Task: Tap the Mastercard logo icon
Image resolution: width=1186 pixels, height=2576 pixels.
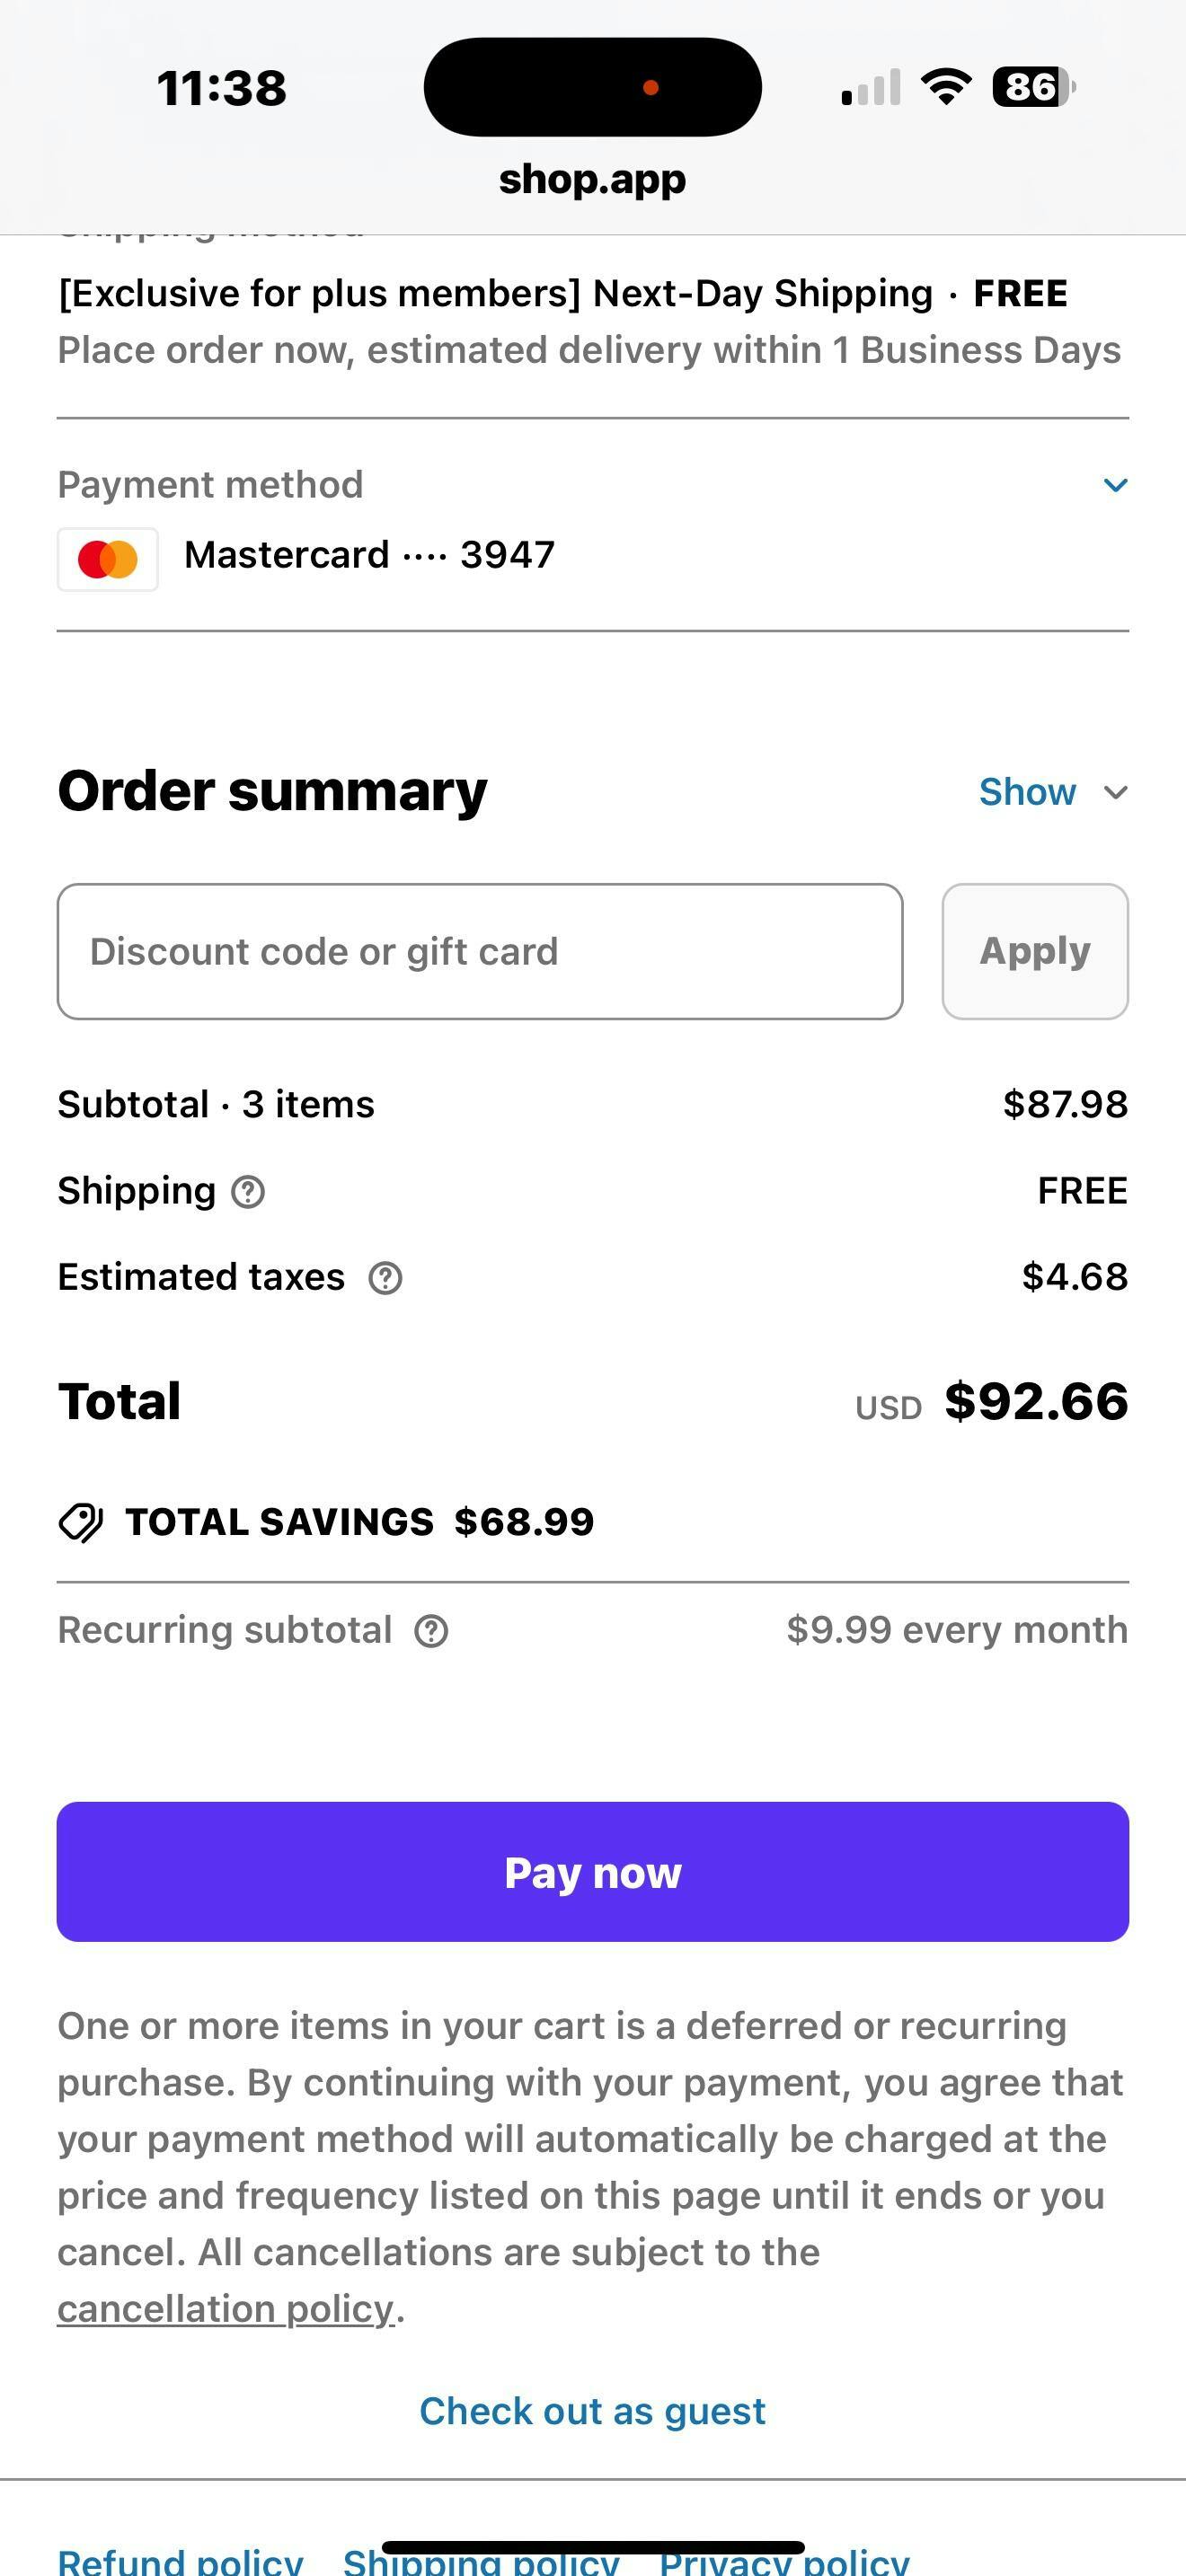Action: click(108, 559)
